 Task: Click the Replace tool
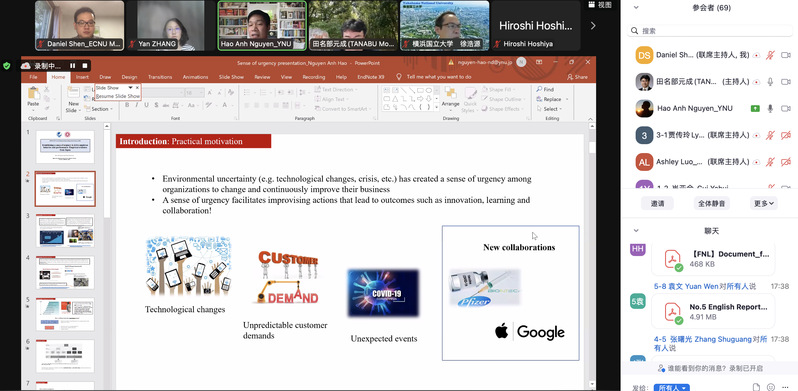tap(552, 99)
